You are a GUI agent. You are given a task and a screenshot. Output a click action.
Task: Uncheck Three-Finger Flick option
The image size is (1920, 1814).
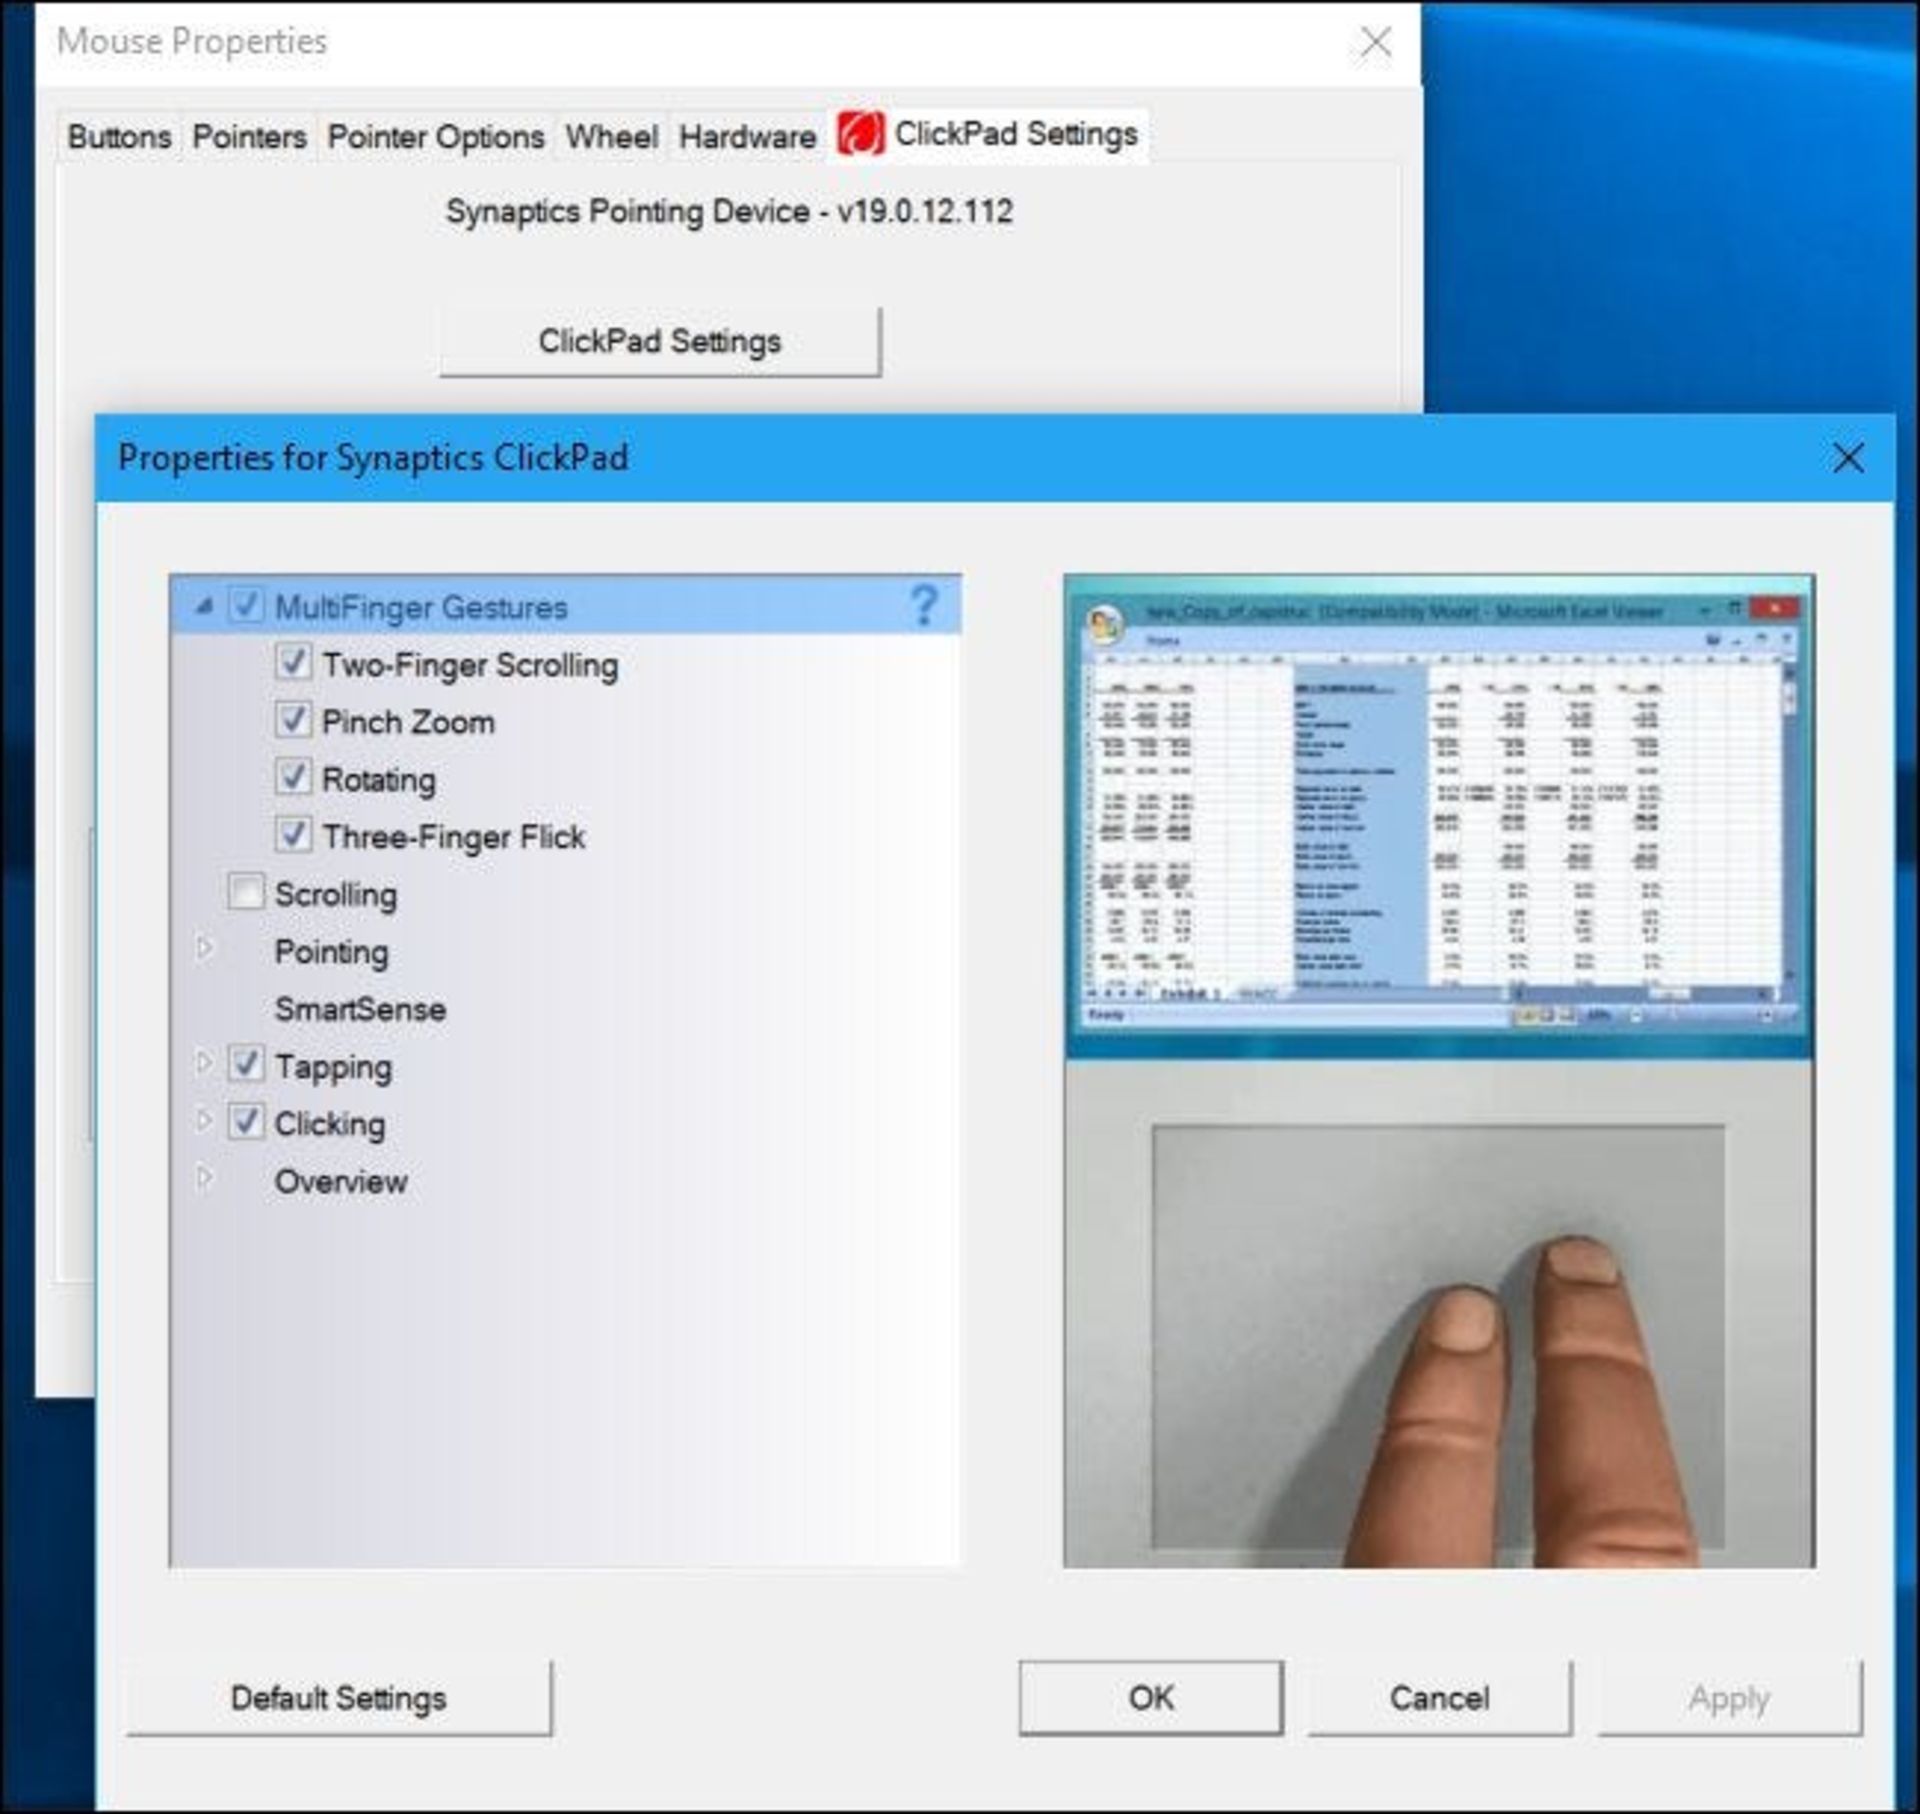click(293, 835)
